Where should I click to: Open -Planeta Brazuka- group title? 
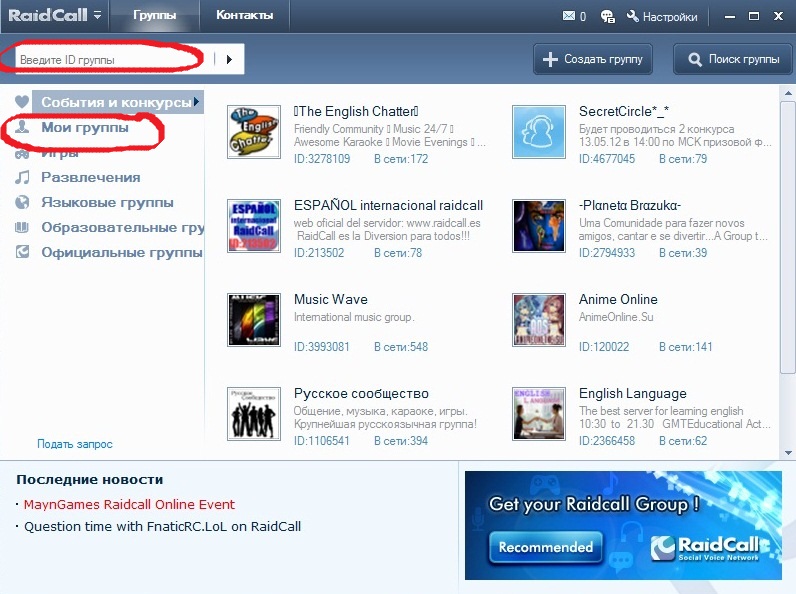[630, 205]
